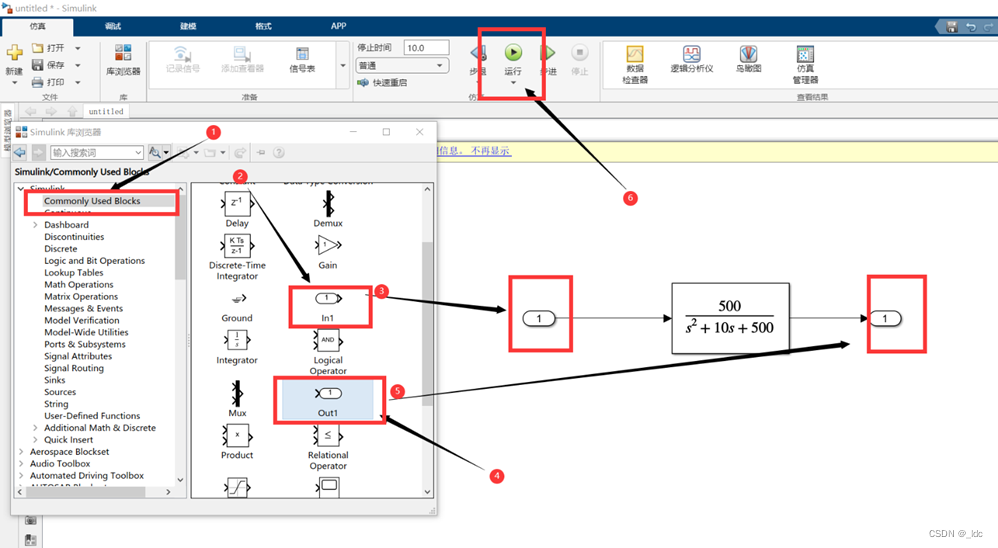This screenshot has width=998, height=548.
Task: Select Discontinuities in library tree
Action: coord(74,237)
